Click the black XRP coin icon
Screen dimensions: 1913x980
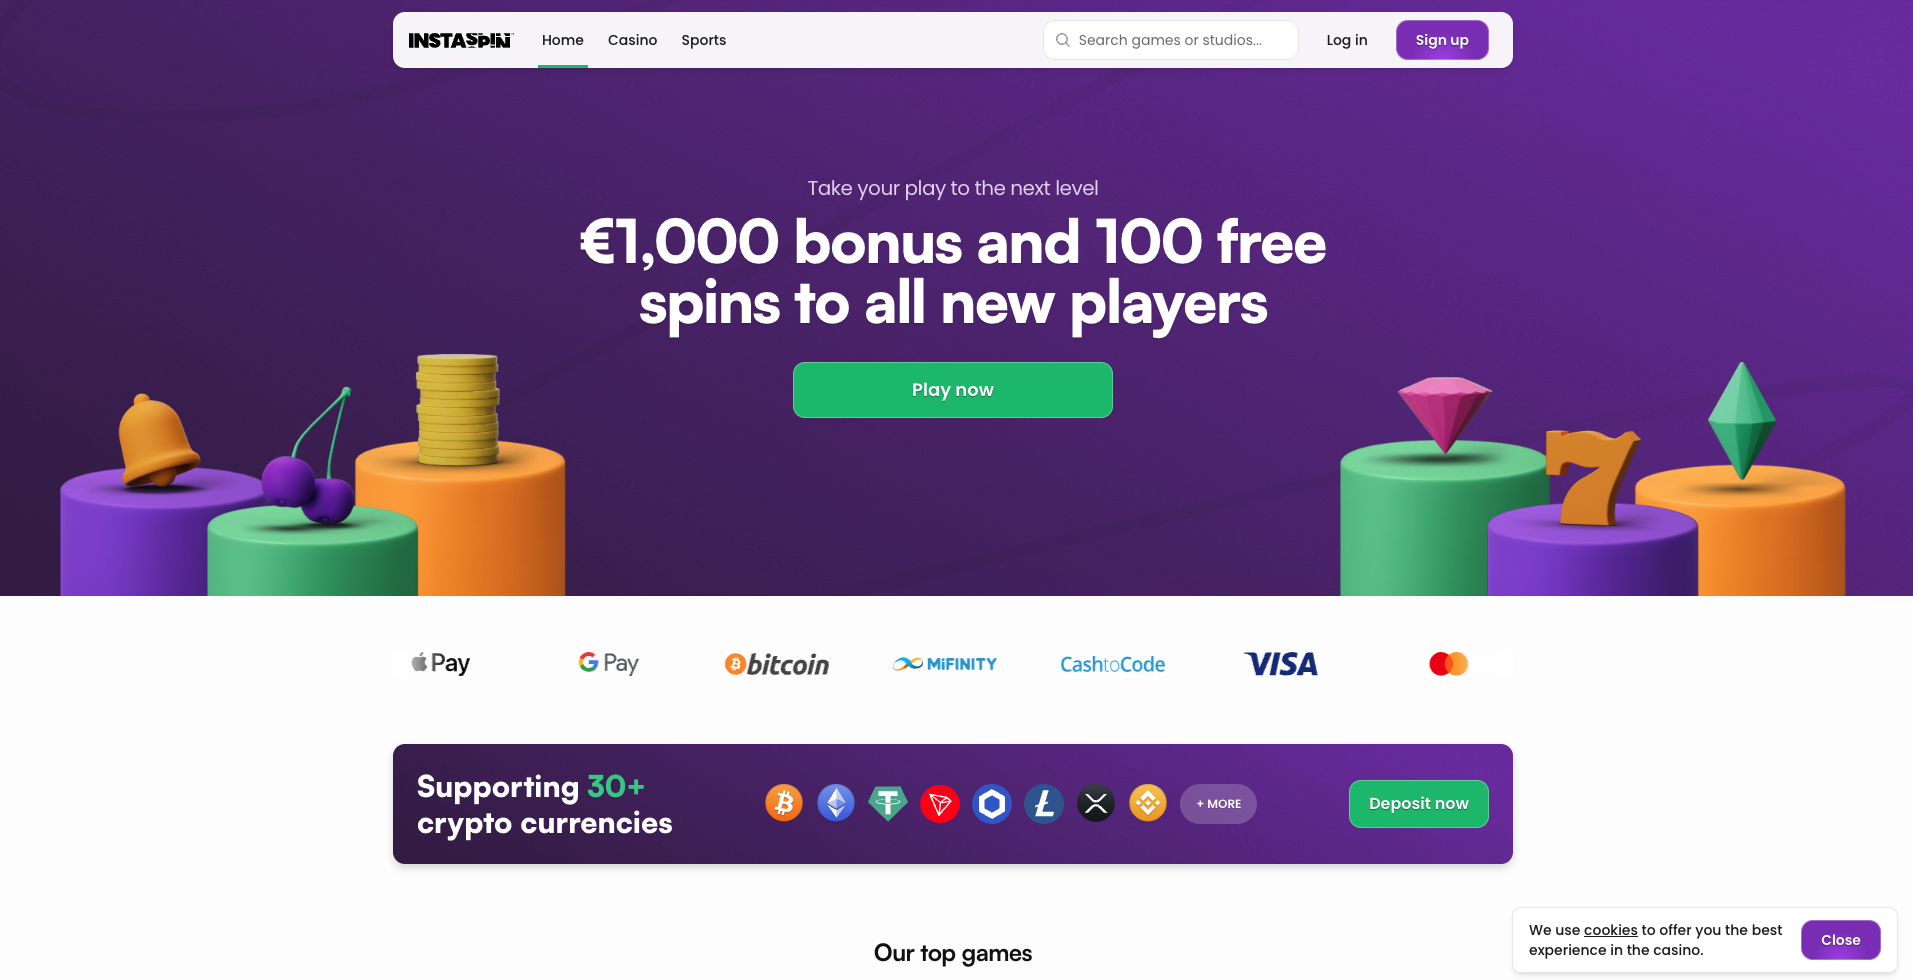(1096, 803)
